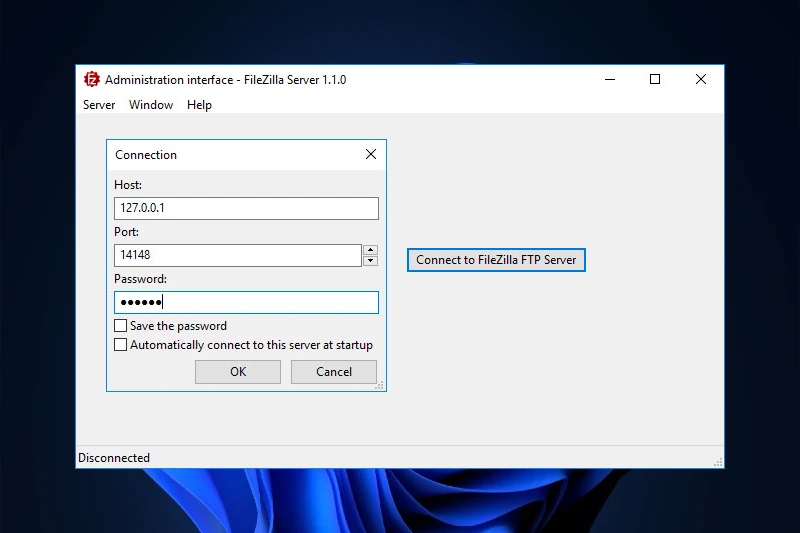The height and width of the screenshot is (533, 800).
Task: Minimize the FileZilla Server window
Action: [608, 79]
